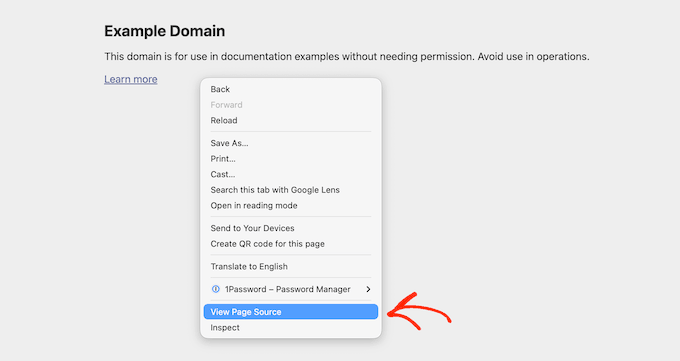Choose Print... from the context menu
This screenshot has width=680, height=361.
pos(291,159)
